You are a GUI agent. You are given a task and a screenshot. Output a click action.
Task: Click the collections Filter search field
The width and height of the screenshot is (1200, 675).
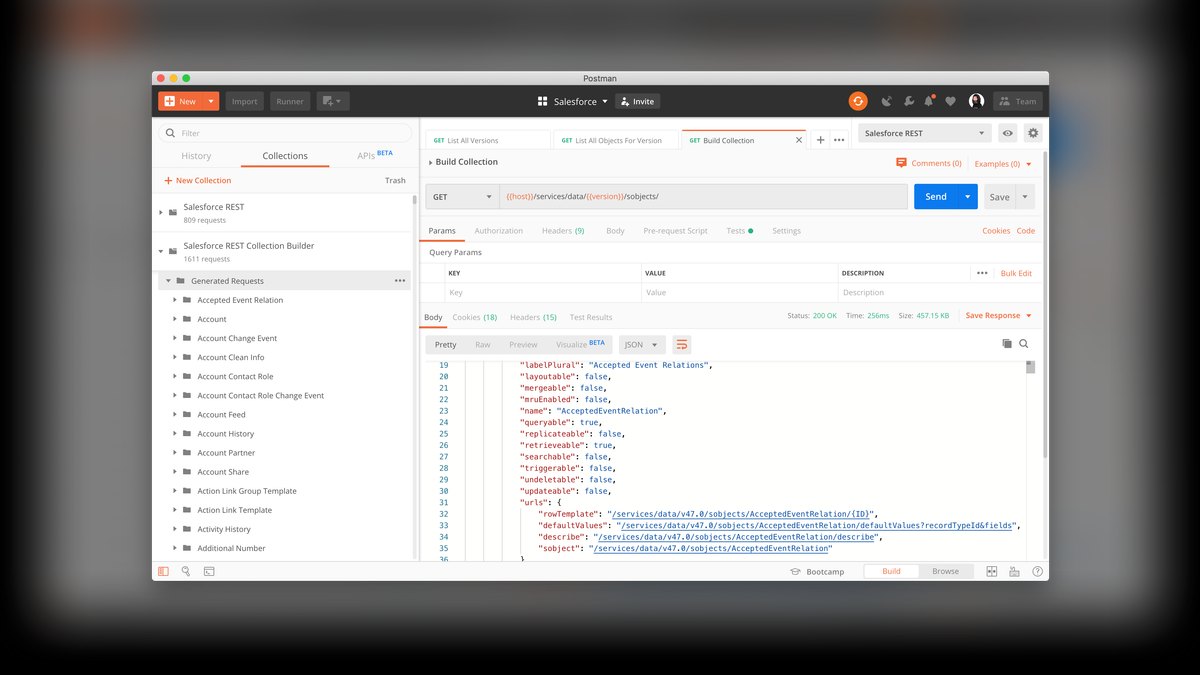(285, 133)
